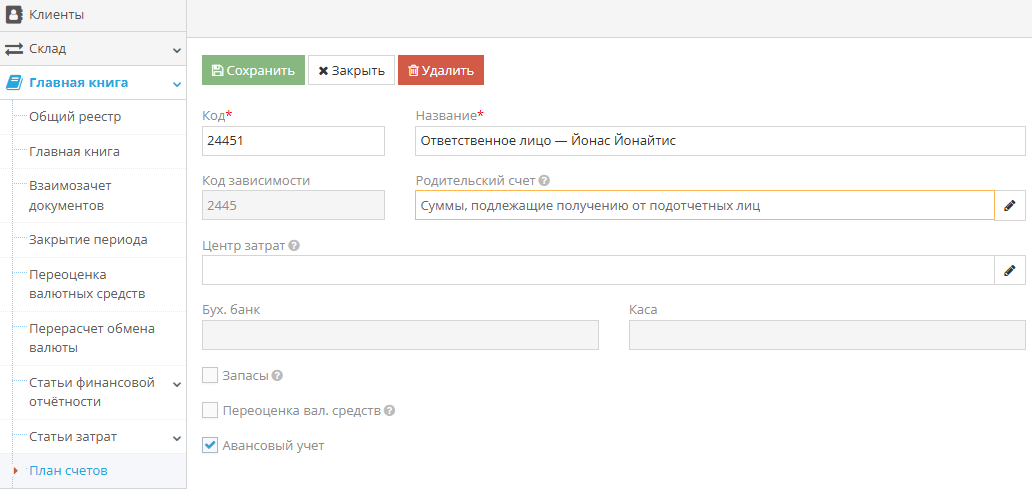Enable the Запасы checkbox
This screenshot has height=489, width=1032.
[210, 375]
